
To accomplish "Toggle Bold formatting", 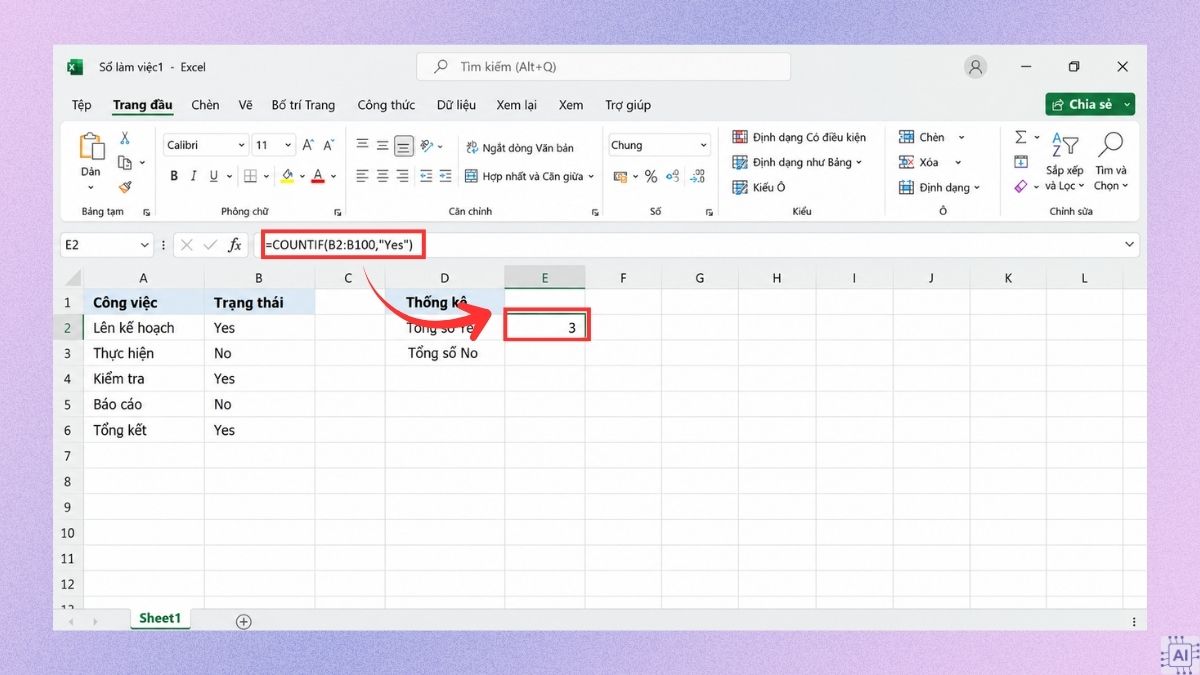I will (x=174, y=176).
